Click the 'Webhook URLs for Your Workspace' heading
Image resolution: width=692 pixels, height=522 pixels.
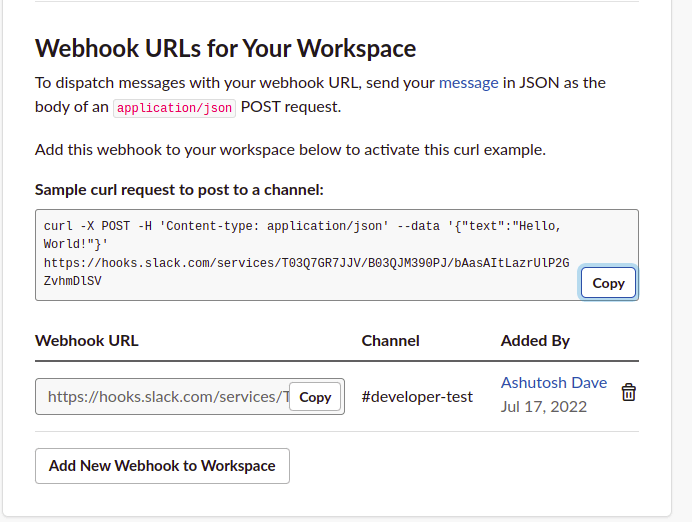click(x=225, y=48)
